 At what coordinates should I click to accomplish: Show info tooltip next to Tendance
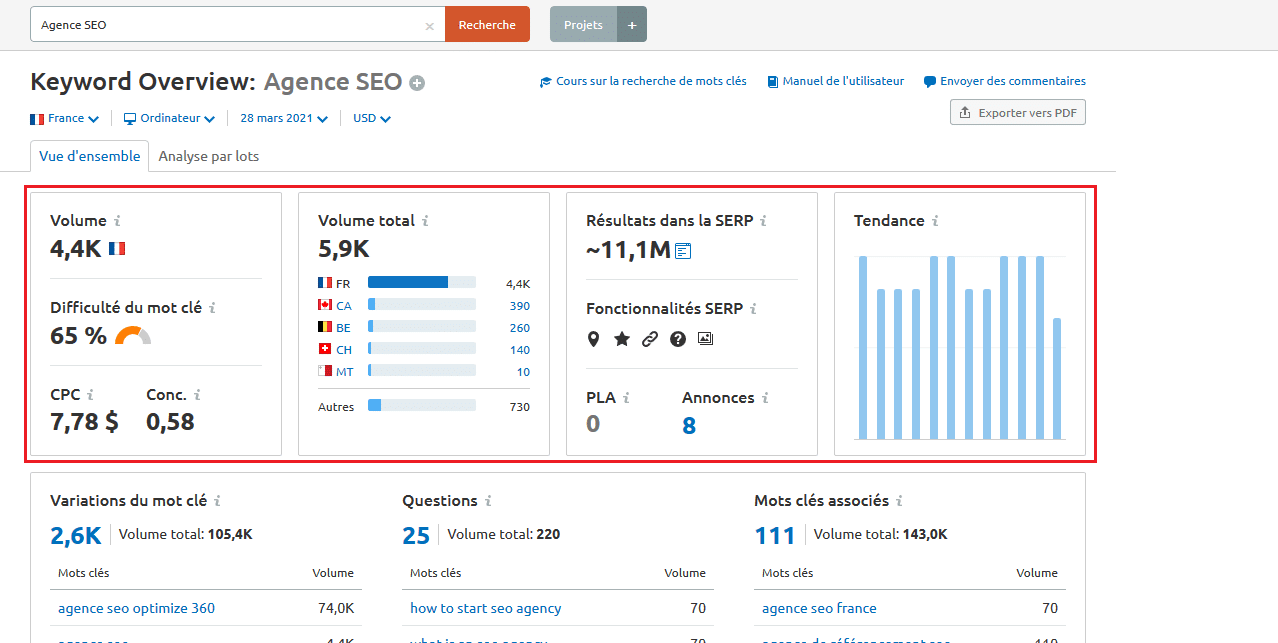coord(935,221)
